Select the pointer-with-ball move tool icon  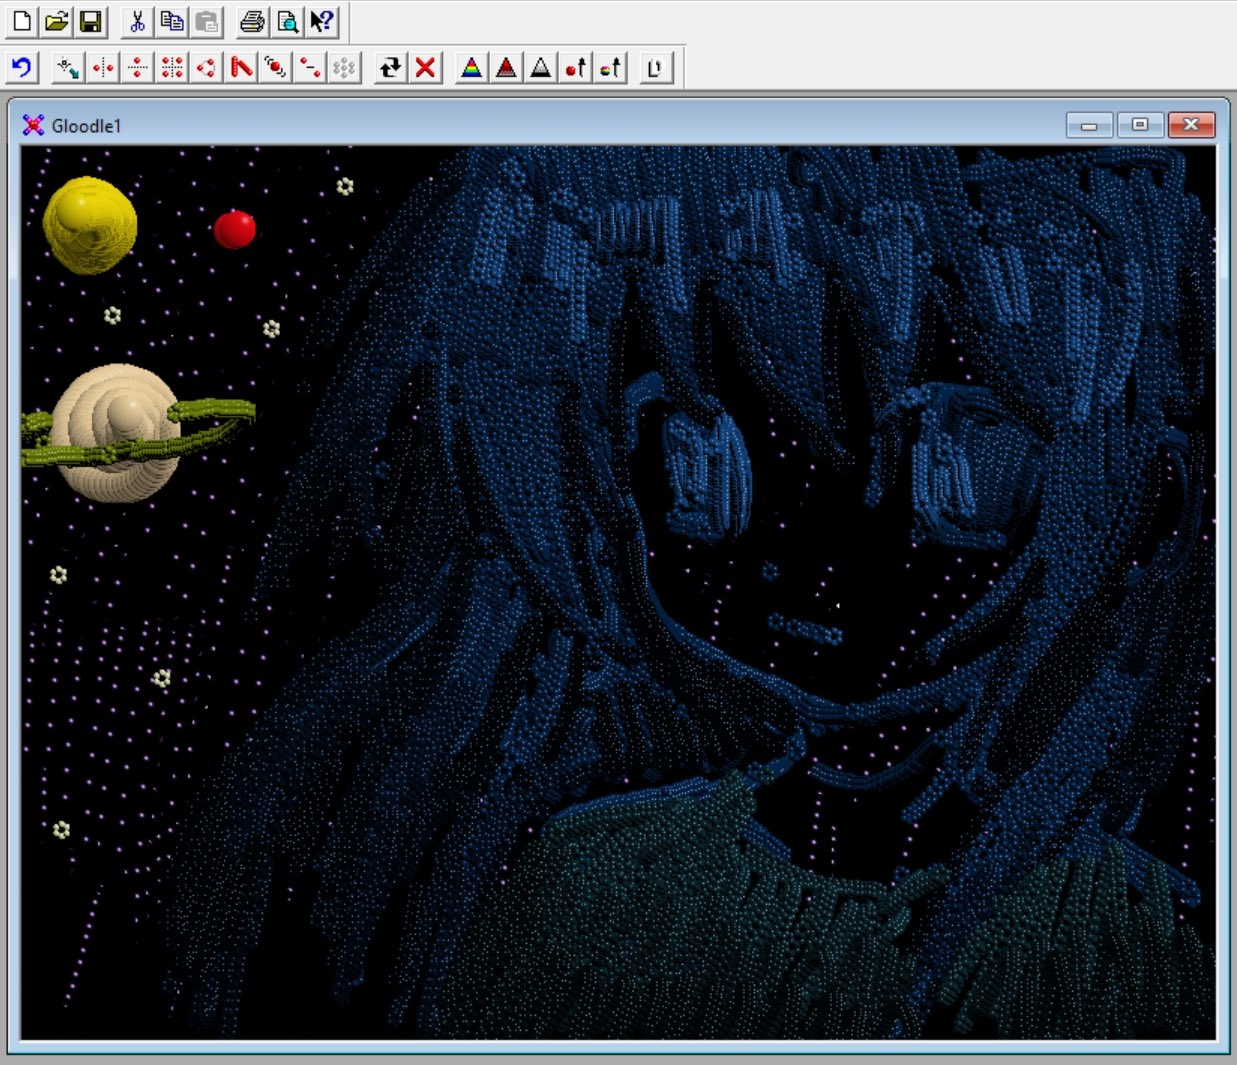[68, 68]
